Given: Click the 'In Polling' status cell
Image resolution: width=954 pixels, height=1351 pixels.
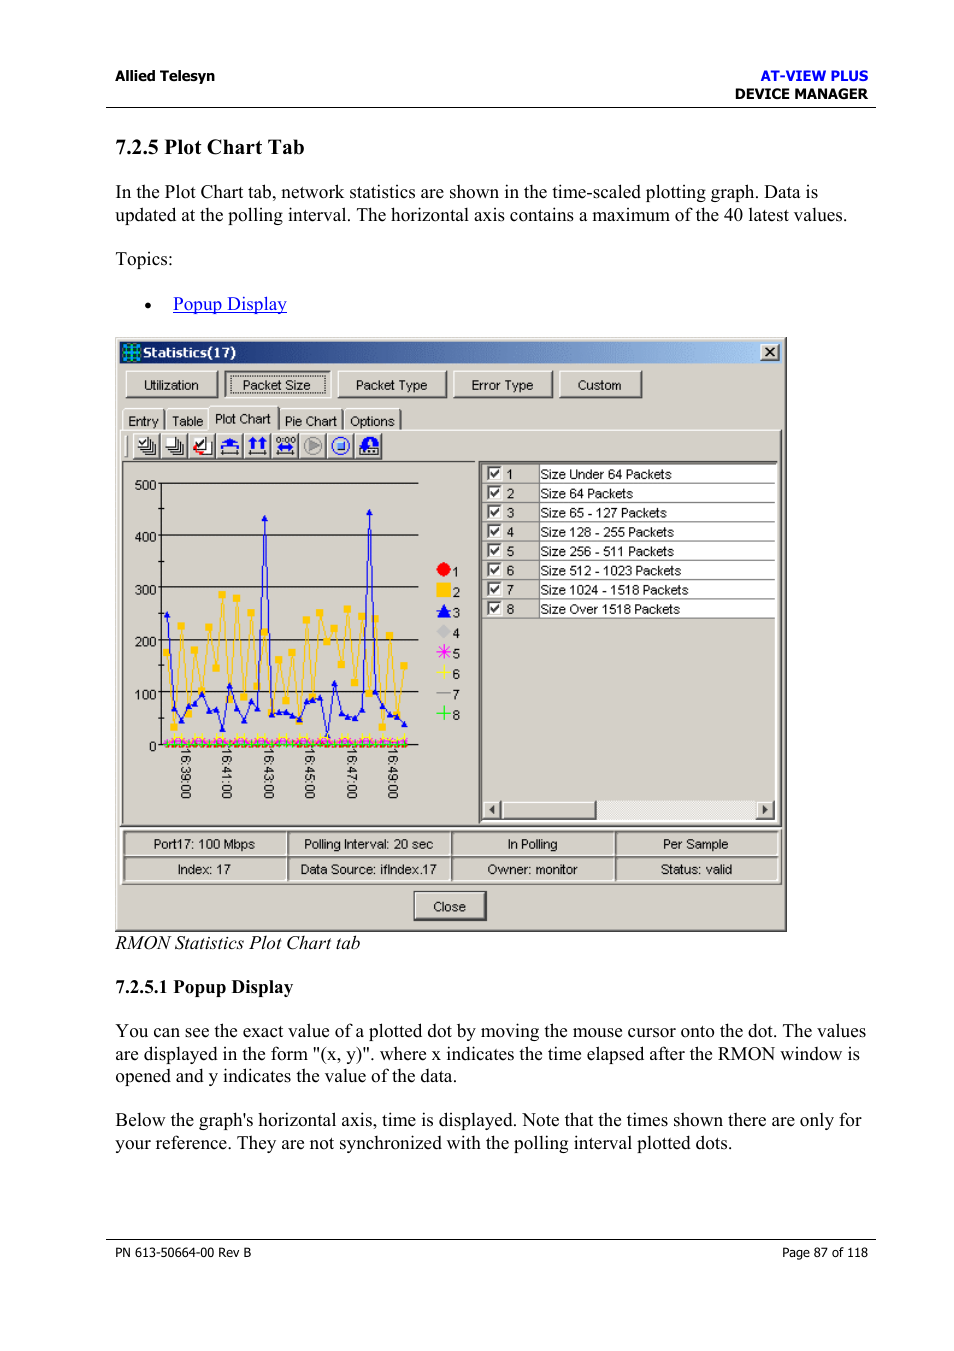Looking at the screenshot, I should pos(532,844).
